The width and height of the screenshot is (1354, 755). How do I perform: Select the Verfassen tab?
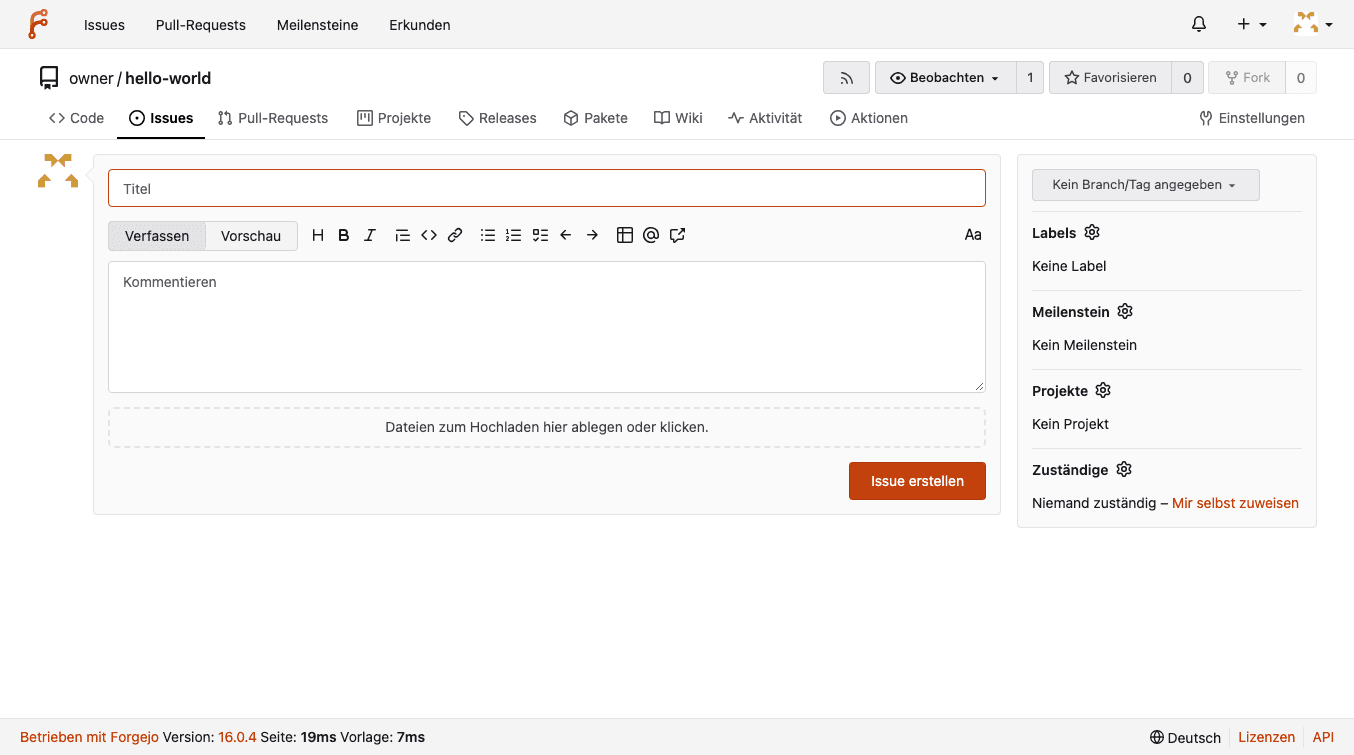(x=157, y=236)
